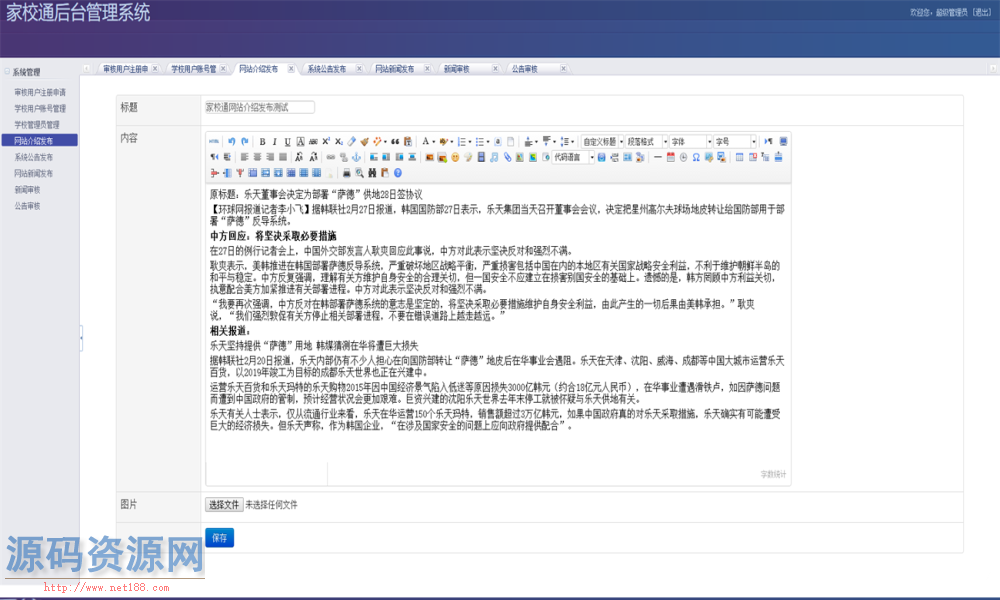Viewport: 1000px width, 600px height.
Task: Open search and replace binoculars icon
Action: tap(372, 173)
